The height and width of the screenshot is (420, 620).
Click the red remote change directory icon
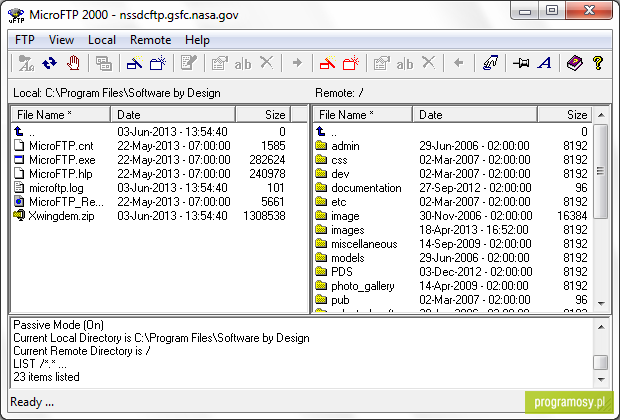[327, 63]
